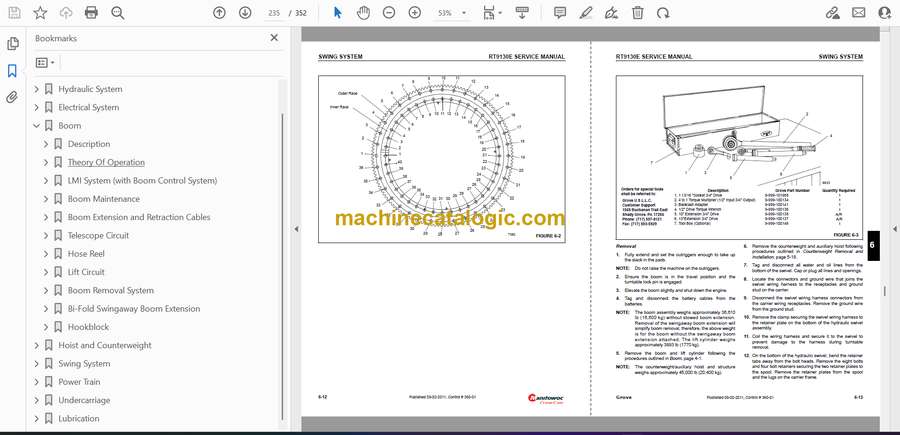Zoom out with the minus button
The image size is (900, 435).
(x=389, y=13)
